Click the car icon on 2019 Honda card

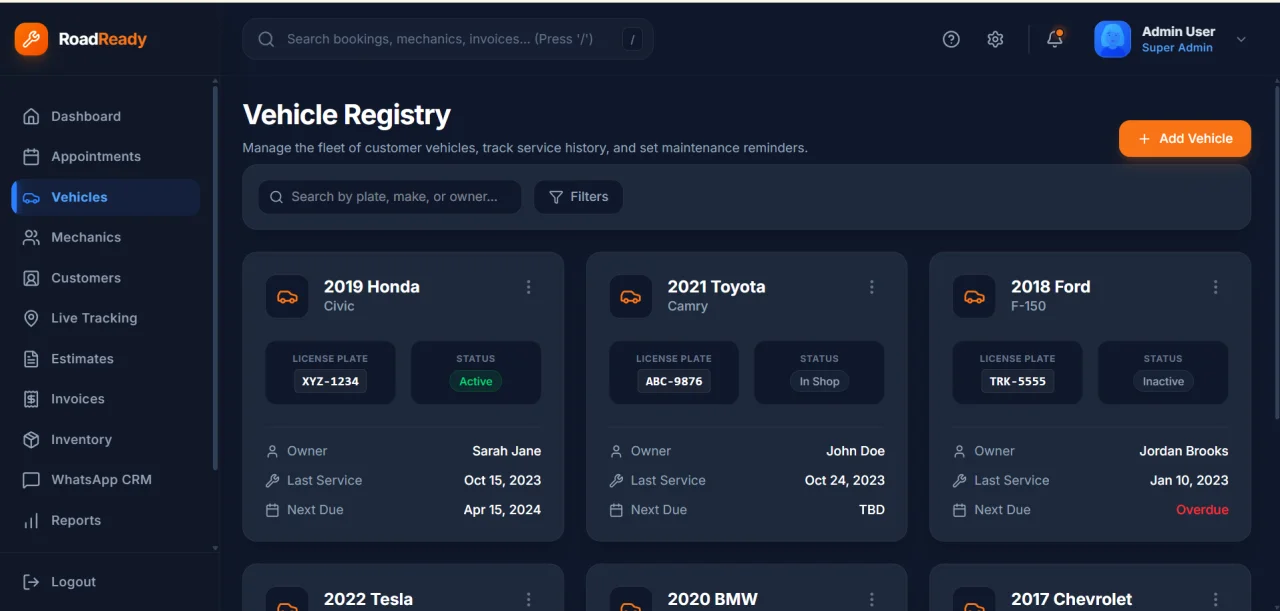tap(287, 297)
